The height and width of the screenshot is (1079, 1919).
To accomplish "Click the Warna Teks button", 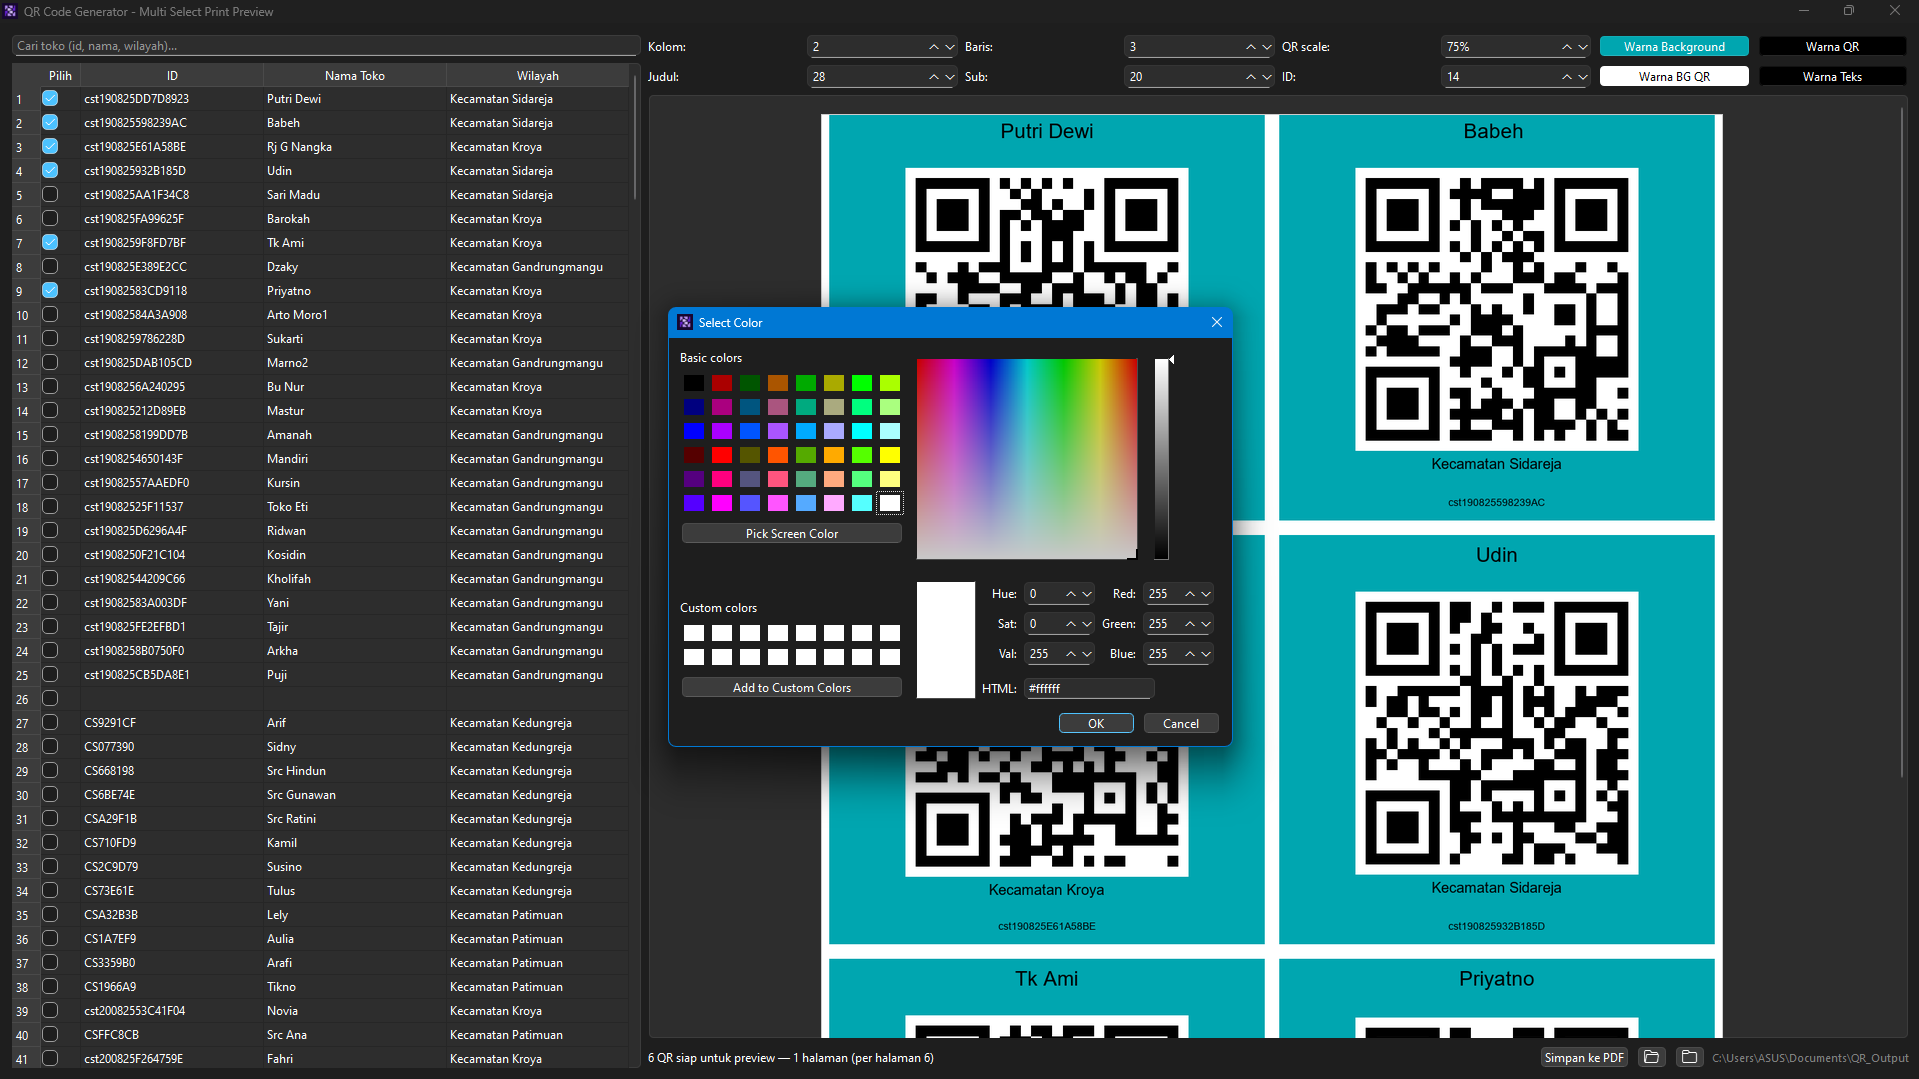I will 1833,75.
